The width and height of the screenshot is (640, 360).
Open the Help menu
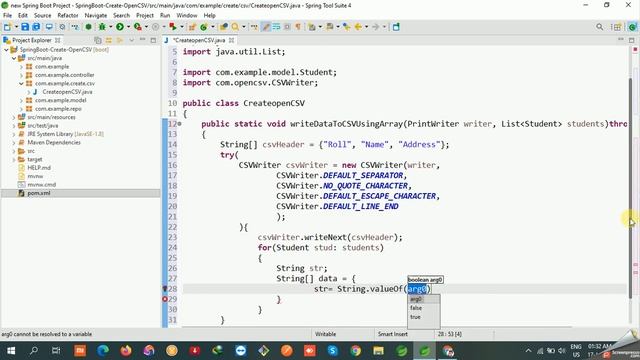tap(209, 15)
